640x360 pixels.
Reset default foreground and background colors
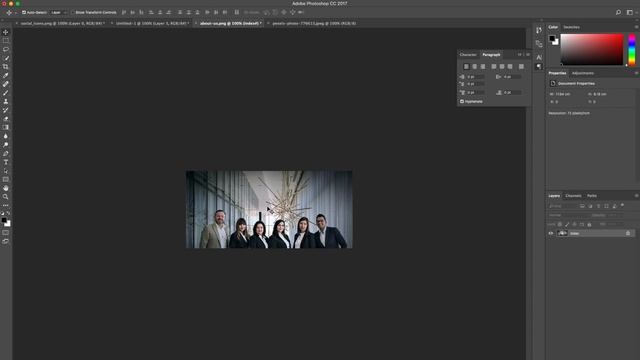(2, 213)
